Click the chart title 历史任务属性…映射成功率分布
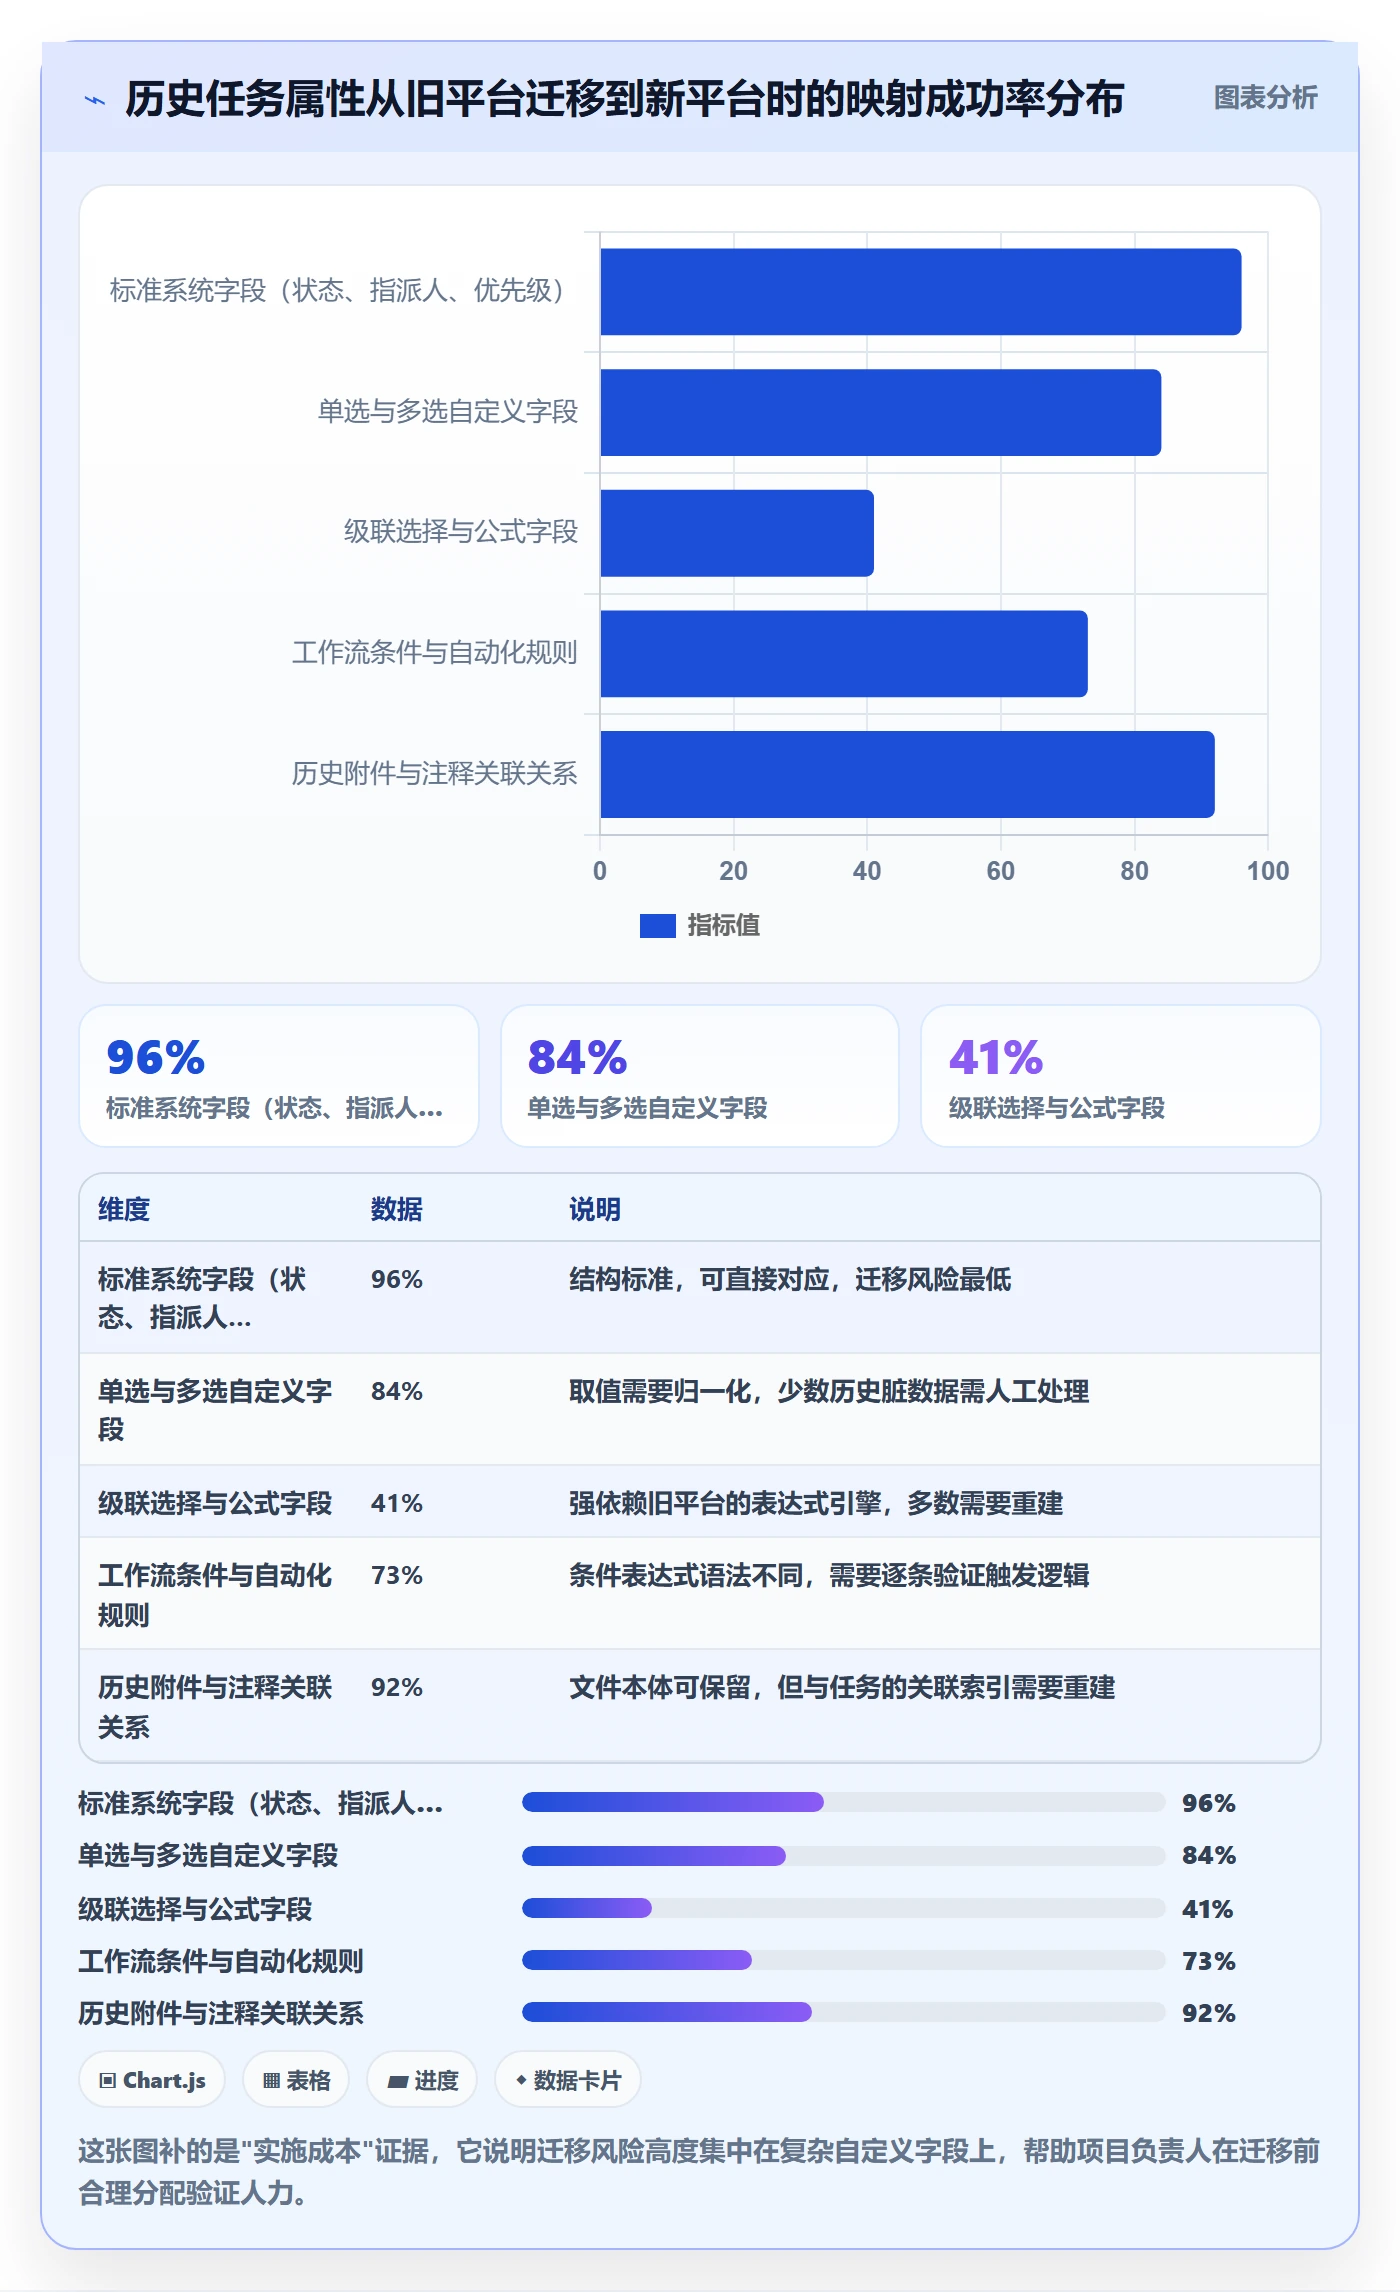 coord(625,99)
